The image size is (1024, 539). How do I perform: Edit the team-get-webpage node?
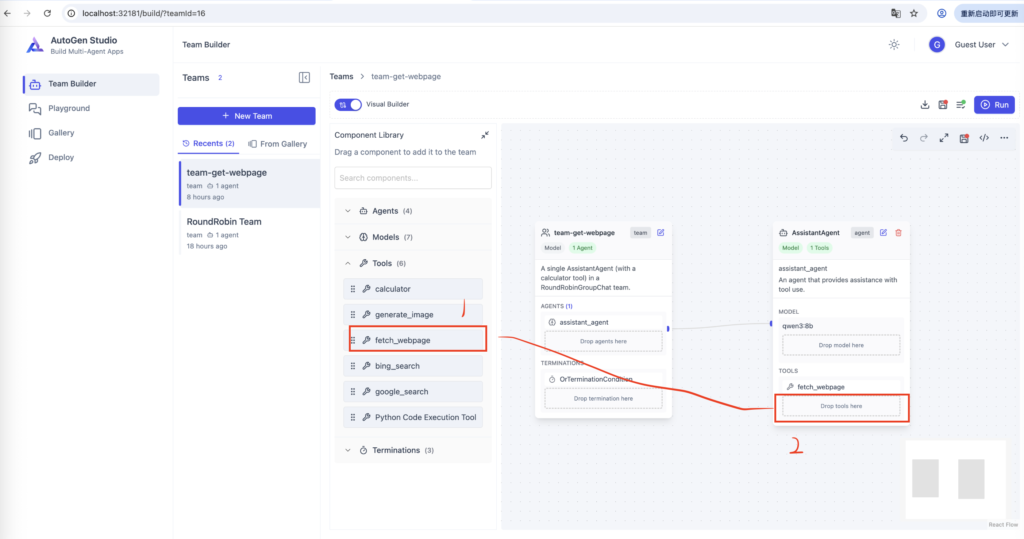pos(660,233)
